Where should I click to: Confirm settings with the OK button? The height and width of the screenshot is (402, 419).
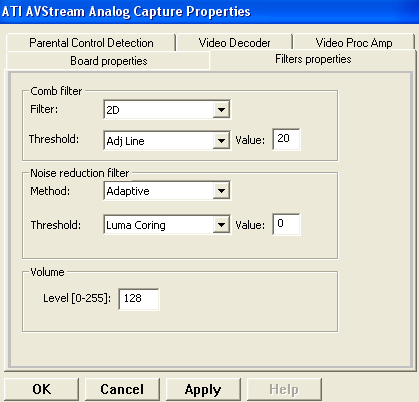pos(42,389)
